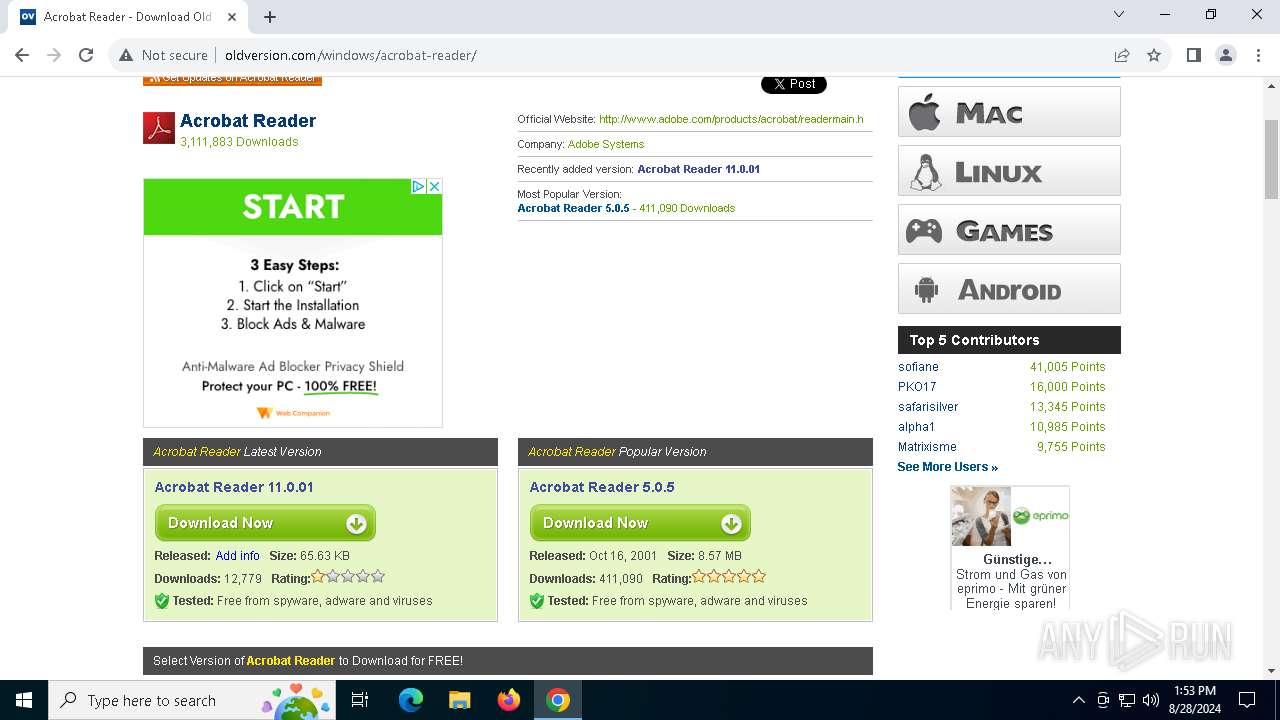Close the Acrobat Reader tab
Viewport: 1280px width, 720px height.
232,16
